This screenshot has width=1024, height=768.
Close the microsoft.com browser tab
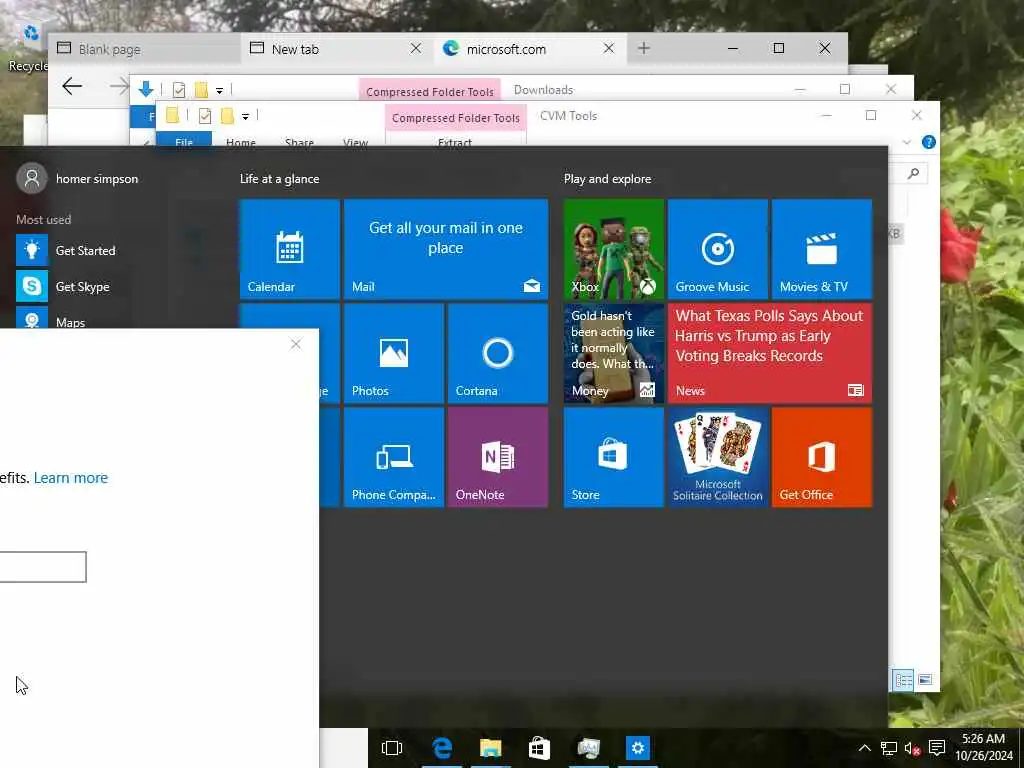point(609,48)
